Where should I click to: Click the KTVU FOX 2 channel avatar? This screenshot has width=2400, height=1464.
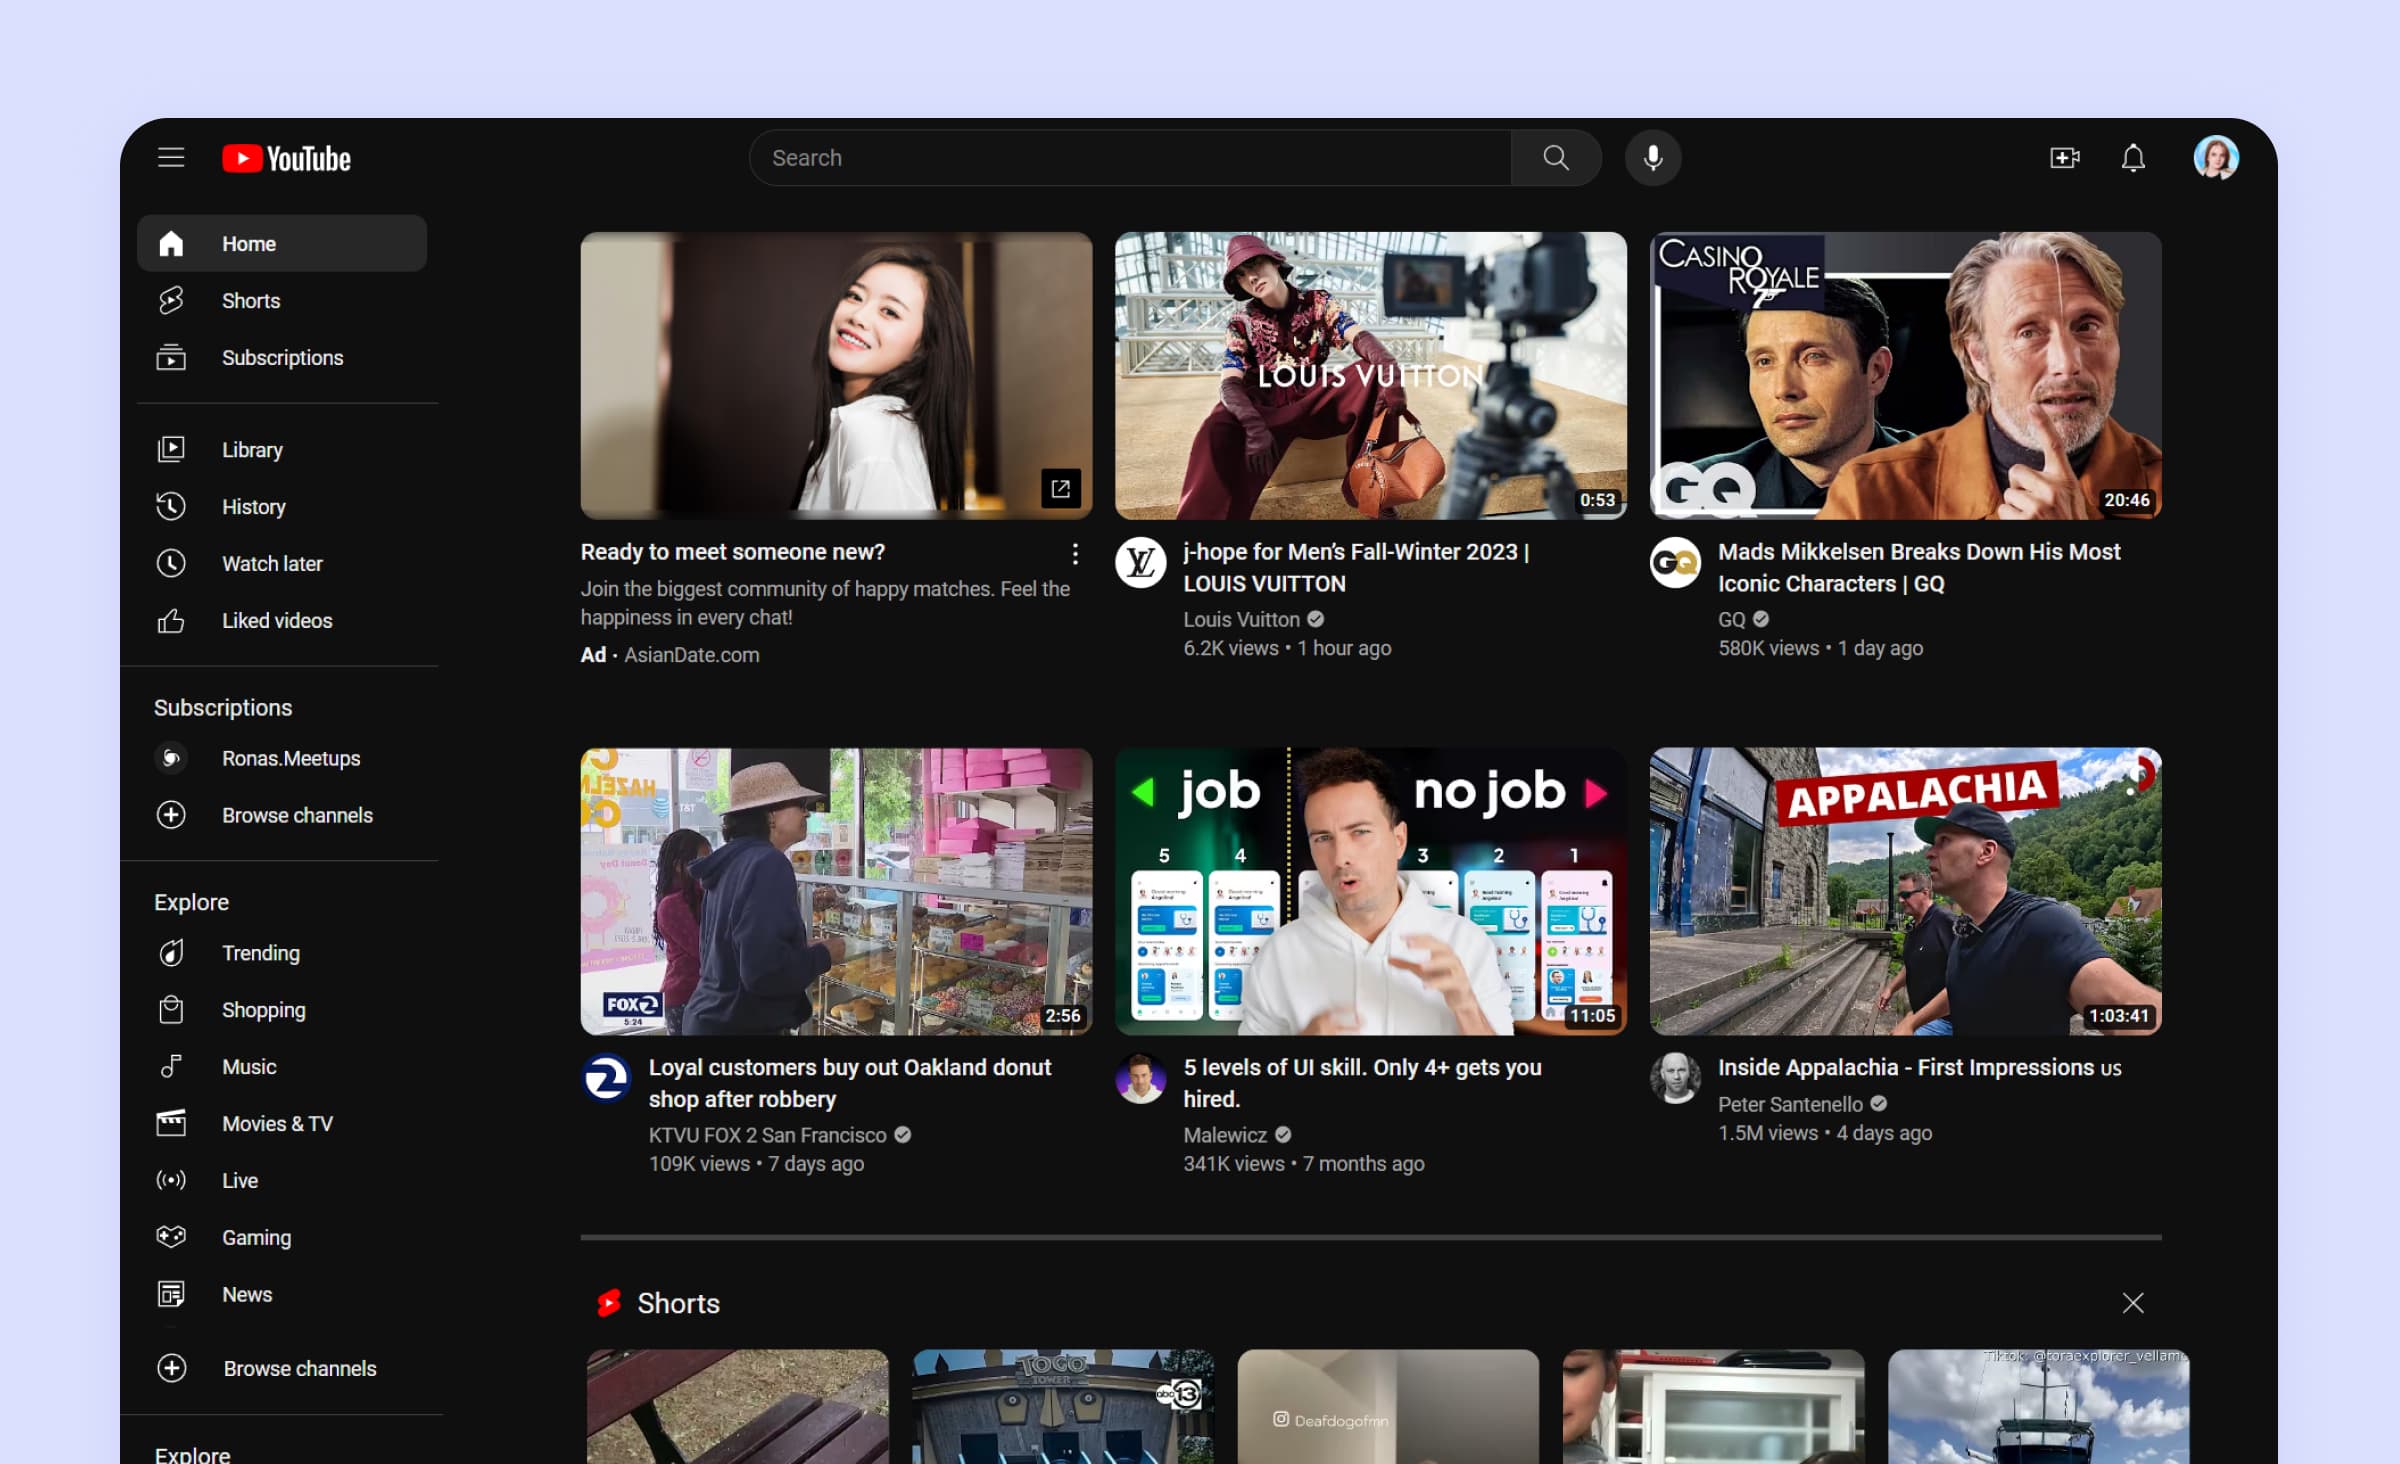606,1078
